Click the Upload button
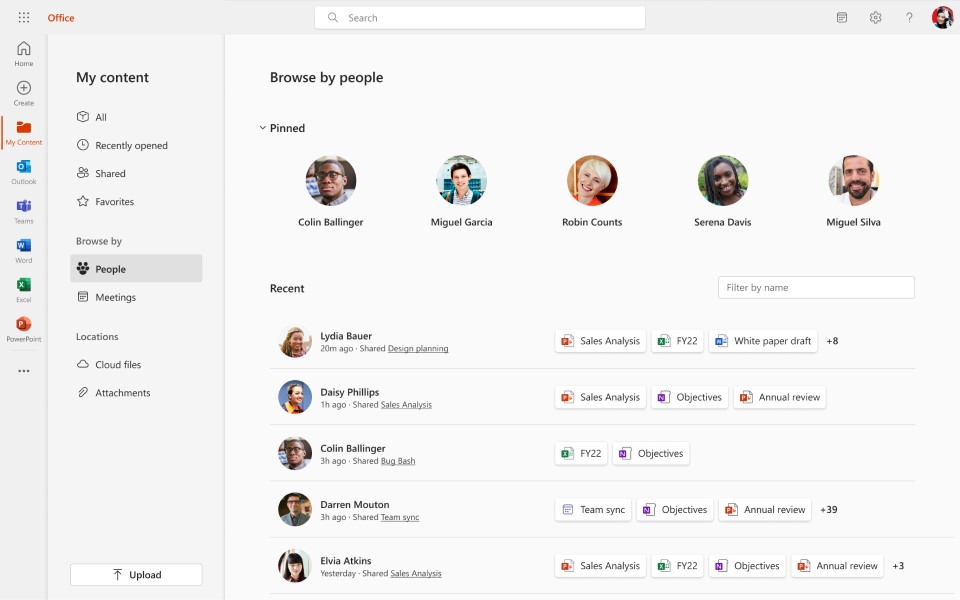 (136, 574)
